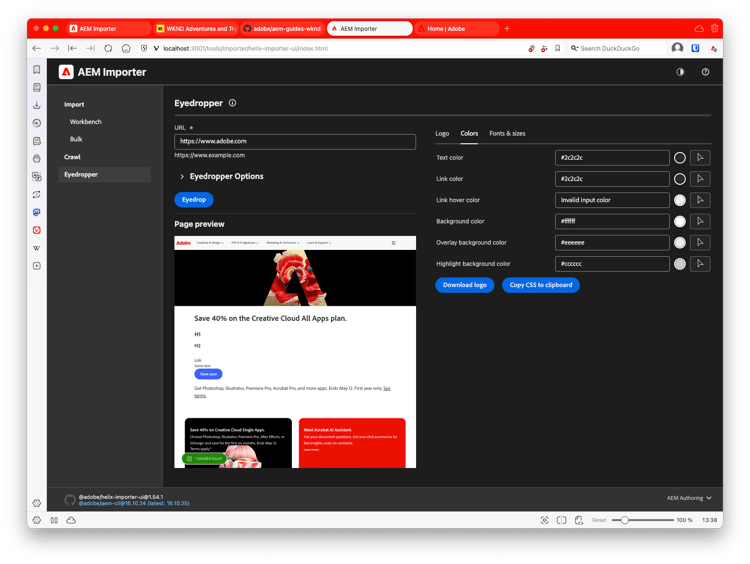Click the URL input field
750x564 pixels.
(x=295, y=142)
